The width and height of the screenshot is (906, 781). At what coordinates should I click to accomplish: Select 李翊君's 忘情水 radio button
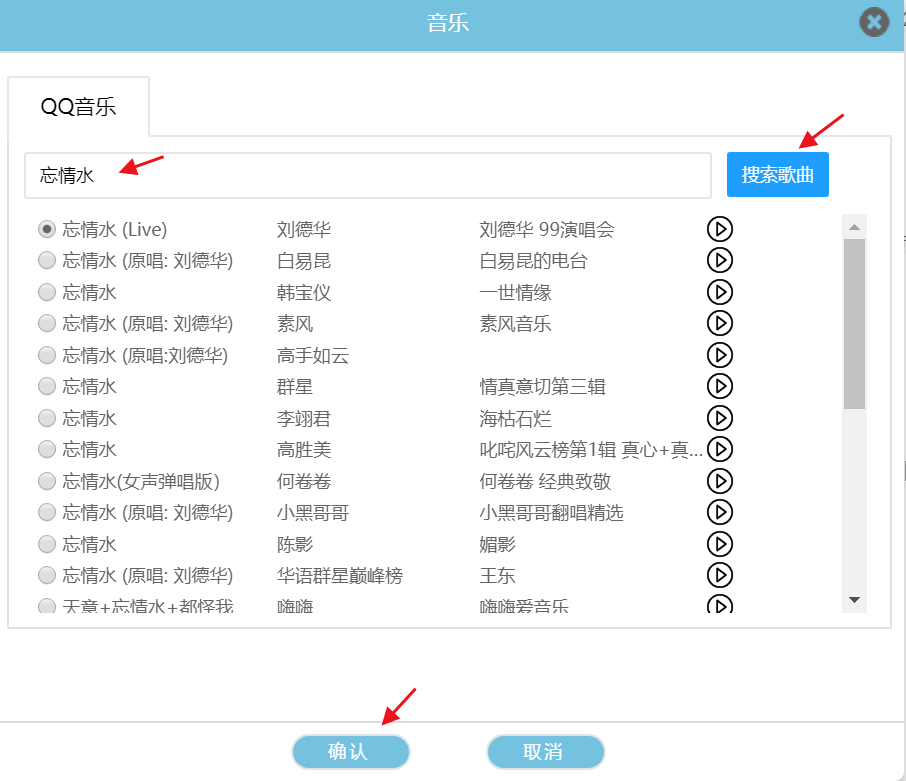(x=47, y=418)
